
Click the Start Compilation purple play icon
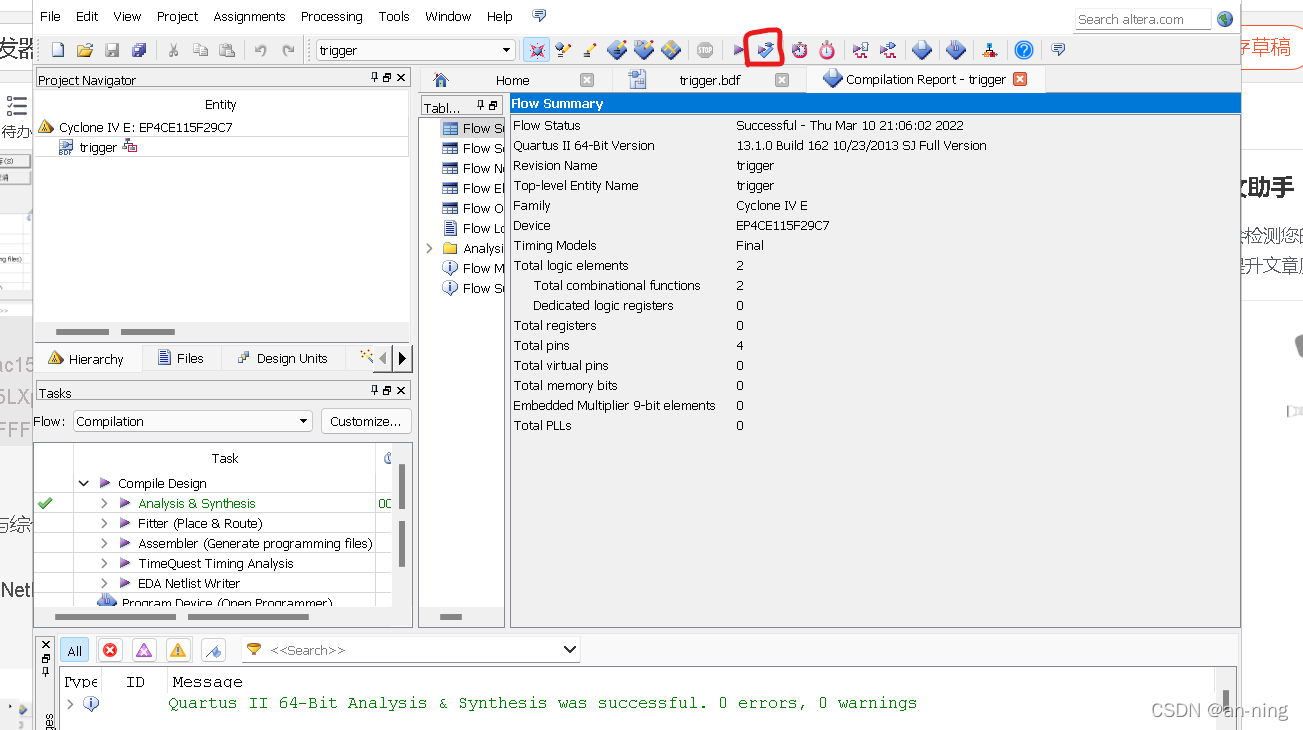(x=739, y=50)
